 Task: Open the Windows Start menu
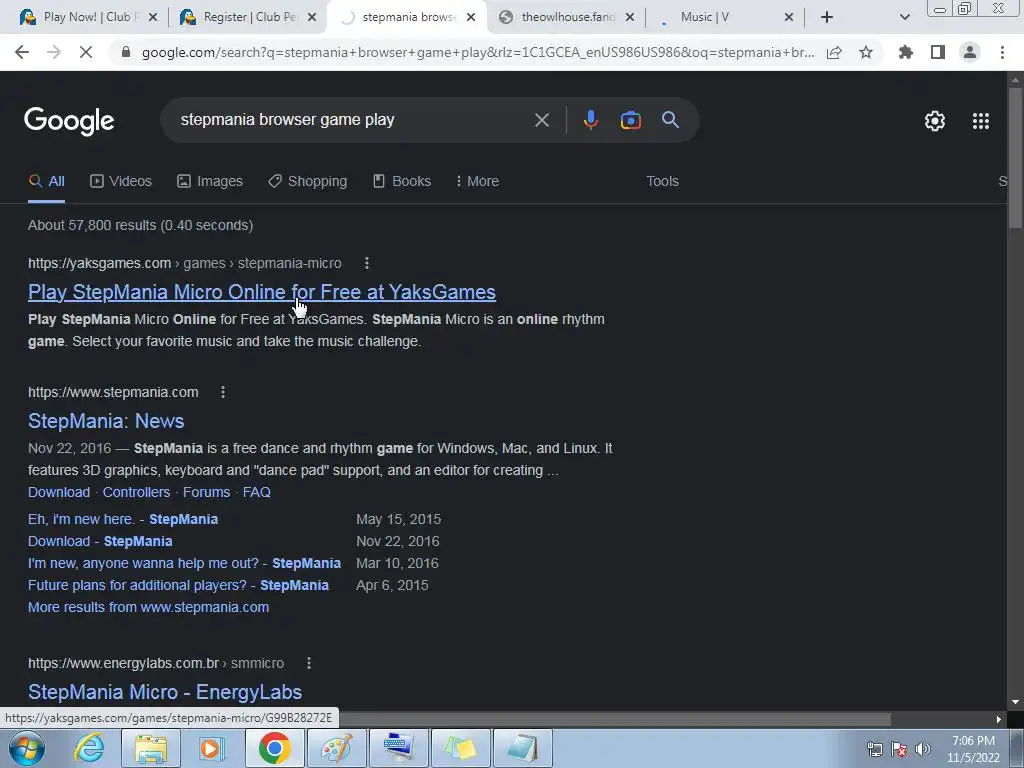(27, 748)
